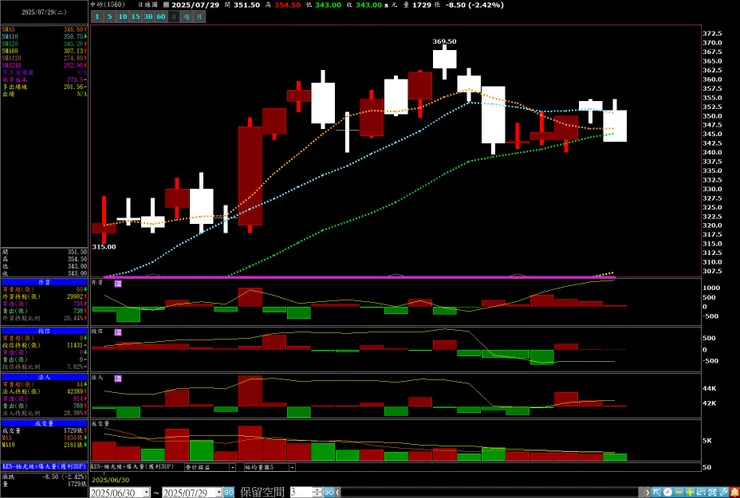
Task: Click the SMA5 value row
Action: 44,29
